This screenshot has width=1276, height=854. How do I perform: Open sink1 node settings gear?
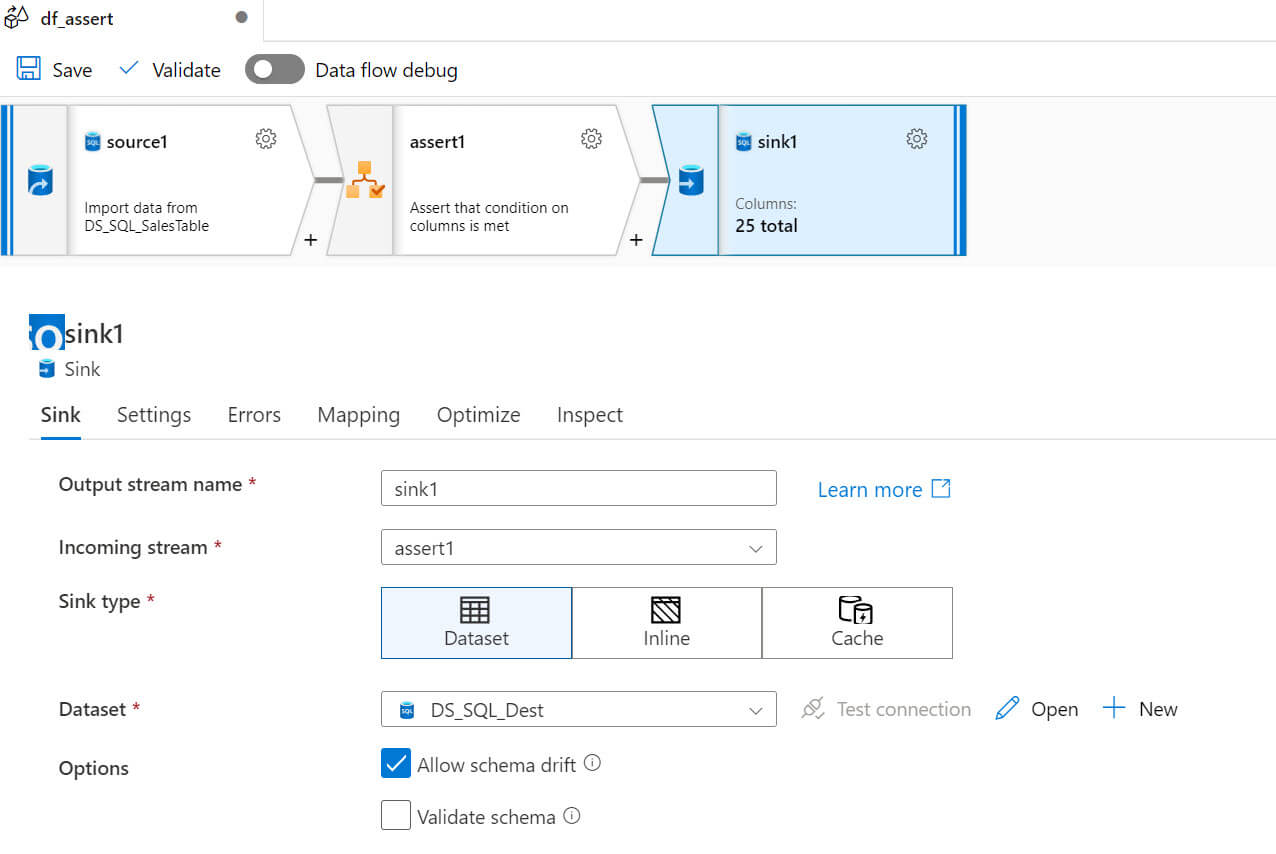click(x=917, y=139)
